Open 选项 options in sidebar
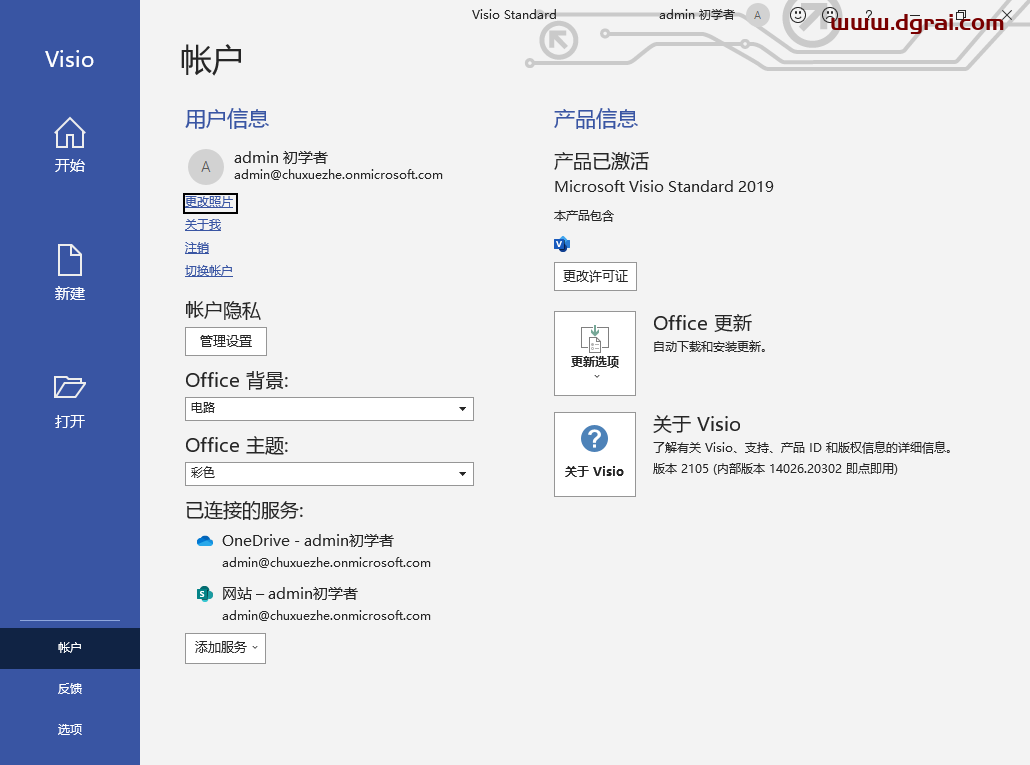The width and height of the screenshot is (1030, 765). (70, 730)
